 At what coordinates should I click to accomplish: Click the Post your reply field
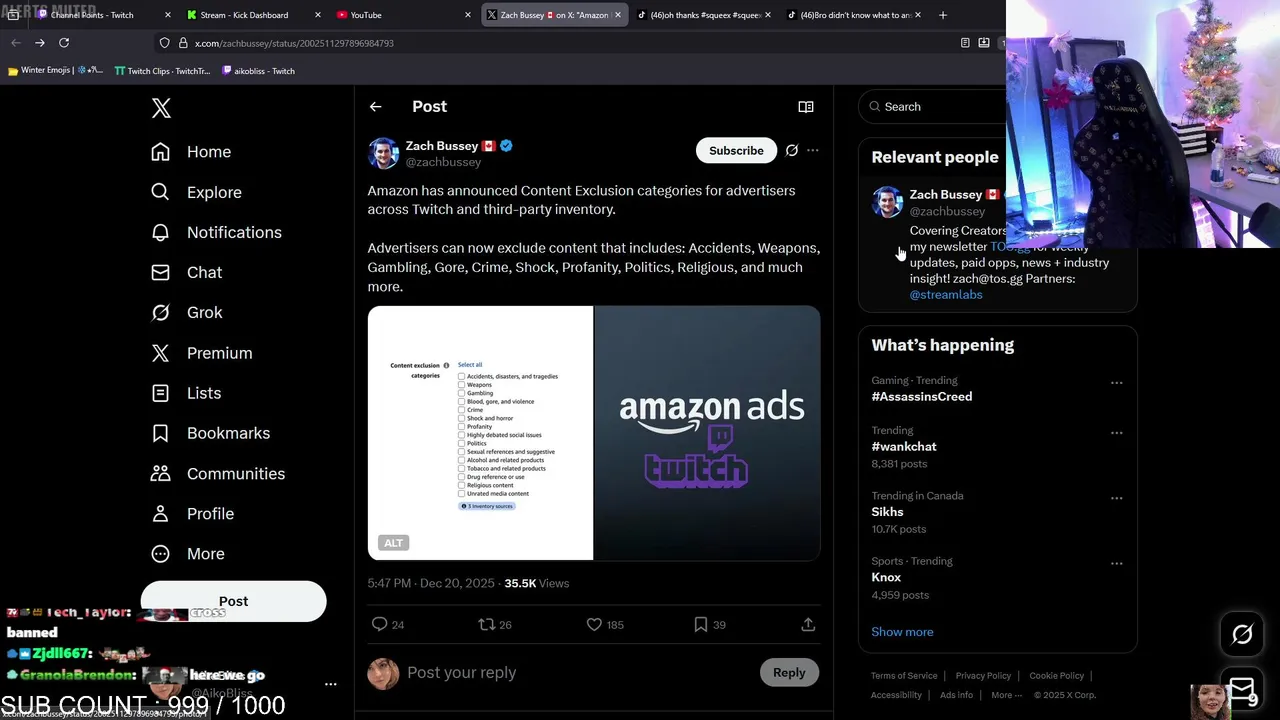click(x=578, y=673)
